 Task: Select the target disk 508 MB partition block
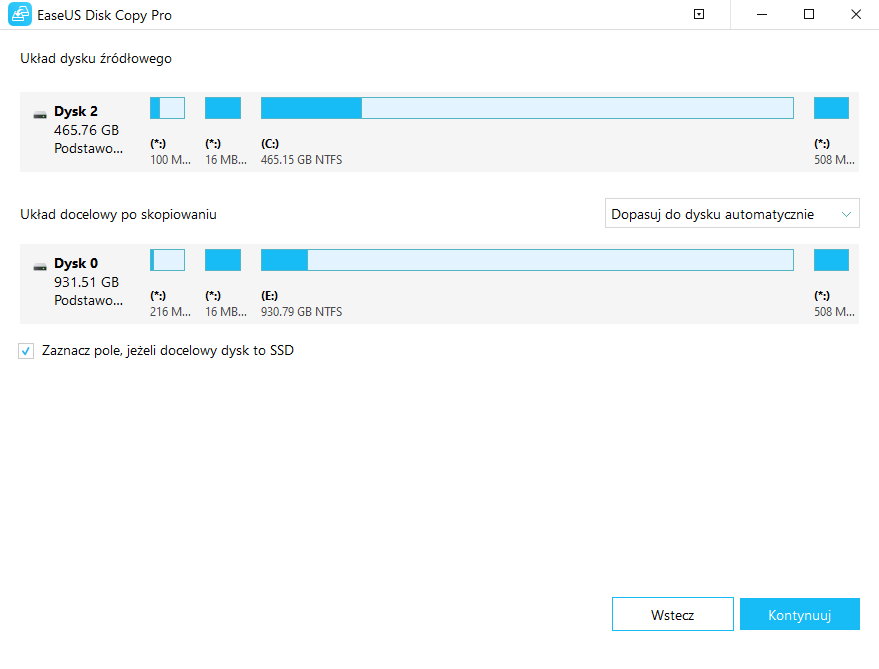[x=831, y=260]
